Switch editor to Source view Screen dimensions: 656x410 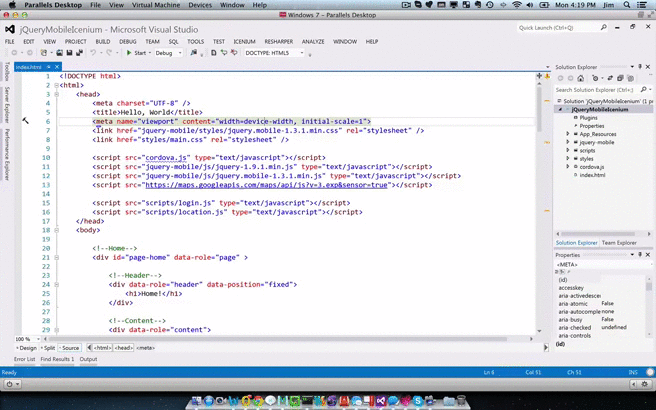coord(69,348)
